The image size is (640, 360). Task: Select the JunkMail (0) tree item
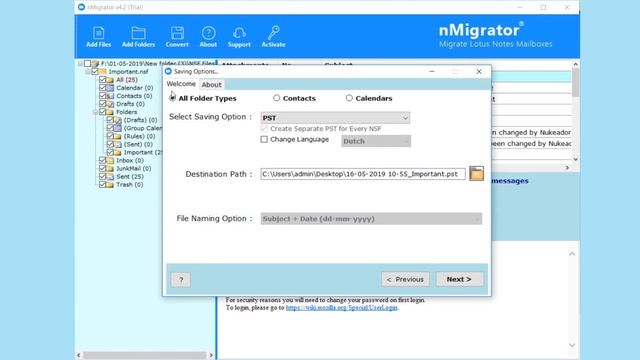point(133,169)
